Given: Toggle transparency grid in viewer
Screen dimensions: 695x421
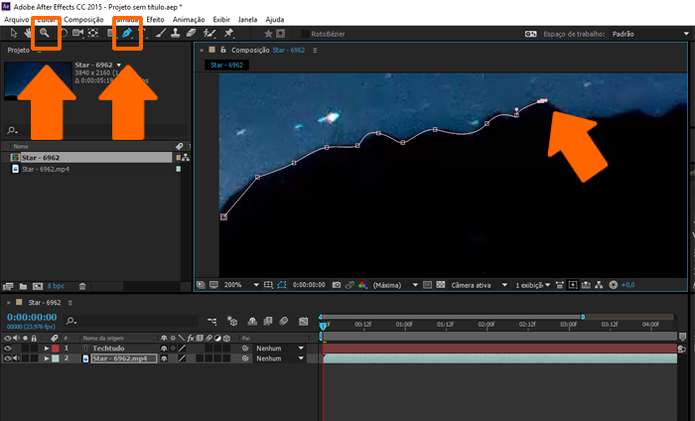Looking at the screenshot, I should click(x=441, y=285).
